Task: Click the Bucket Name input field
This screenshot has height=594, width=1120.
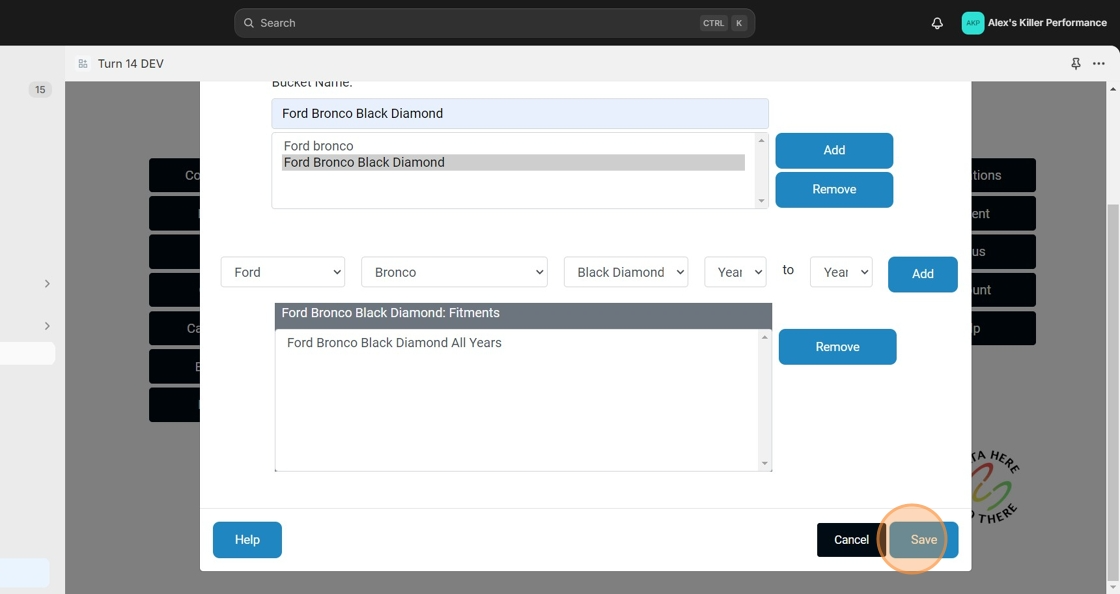Action: (520, 114)
